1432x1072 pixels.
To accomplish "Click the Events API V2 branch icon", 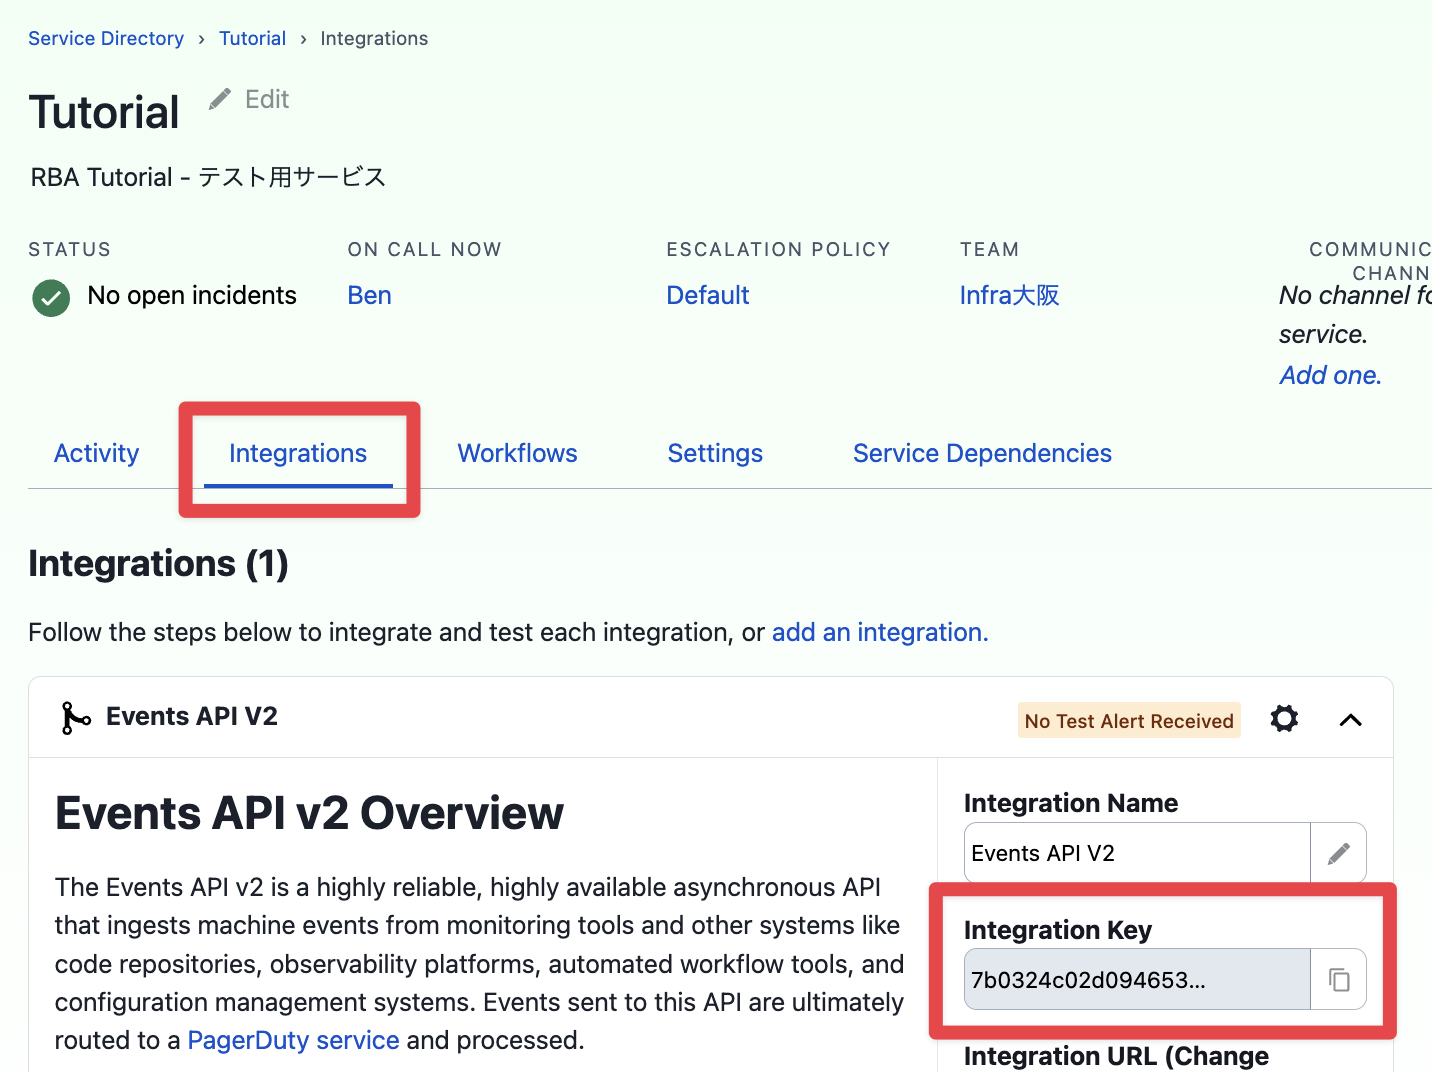I will coord(76,717).
